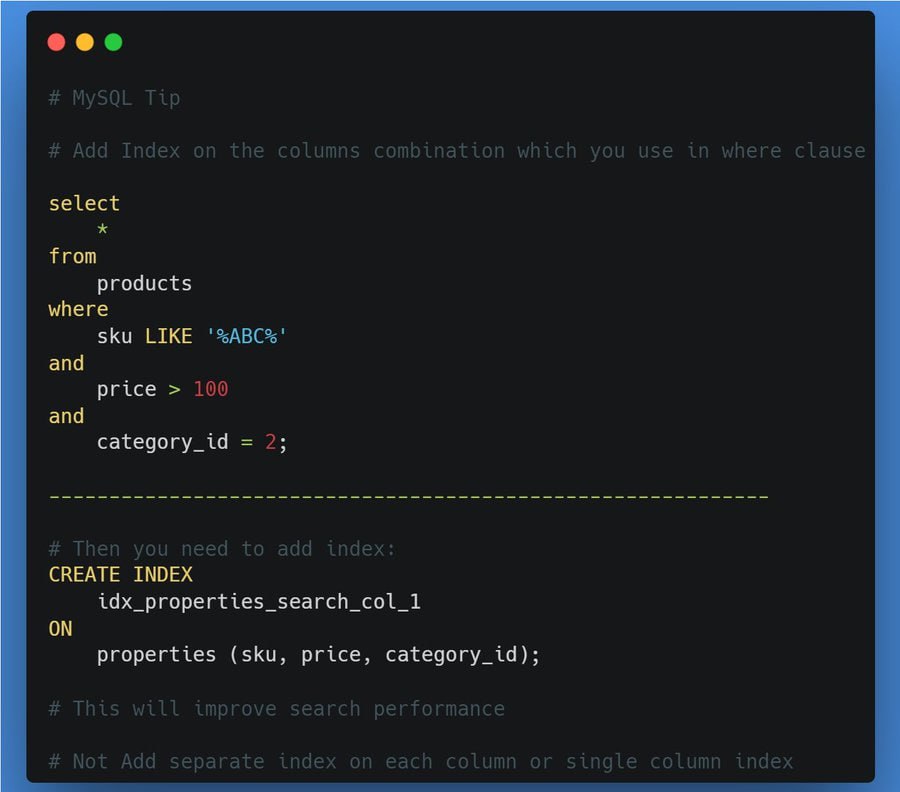Viewport: 900px width, 792px height.
Task: Click the 'properties' table name
Action: pyautogui.click(x=156, y=655)
